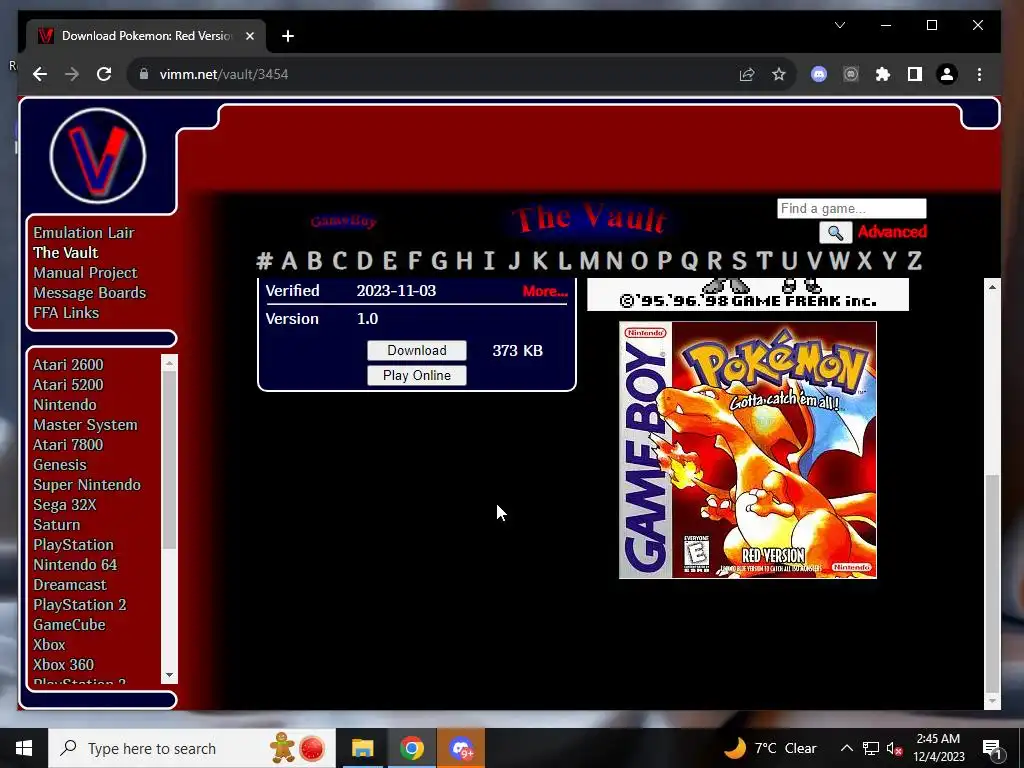Open the Discord icon in the taskbar

[x=461, y=748]
